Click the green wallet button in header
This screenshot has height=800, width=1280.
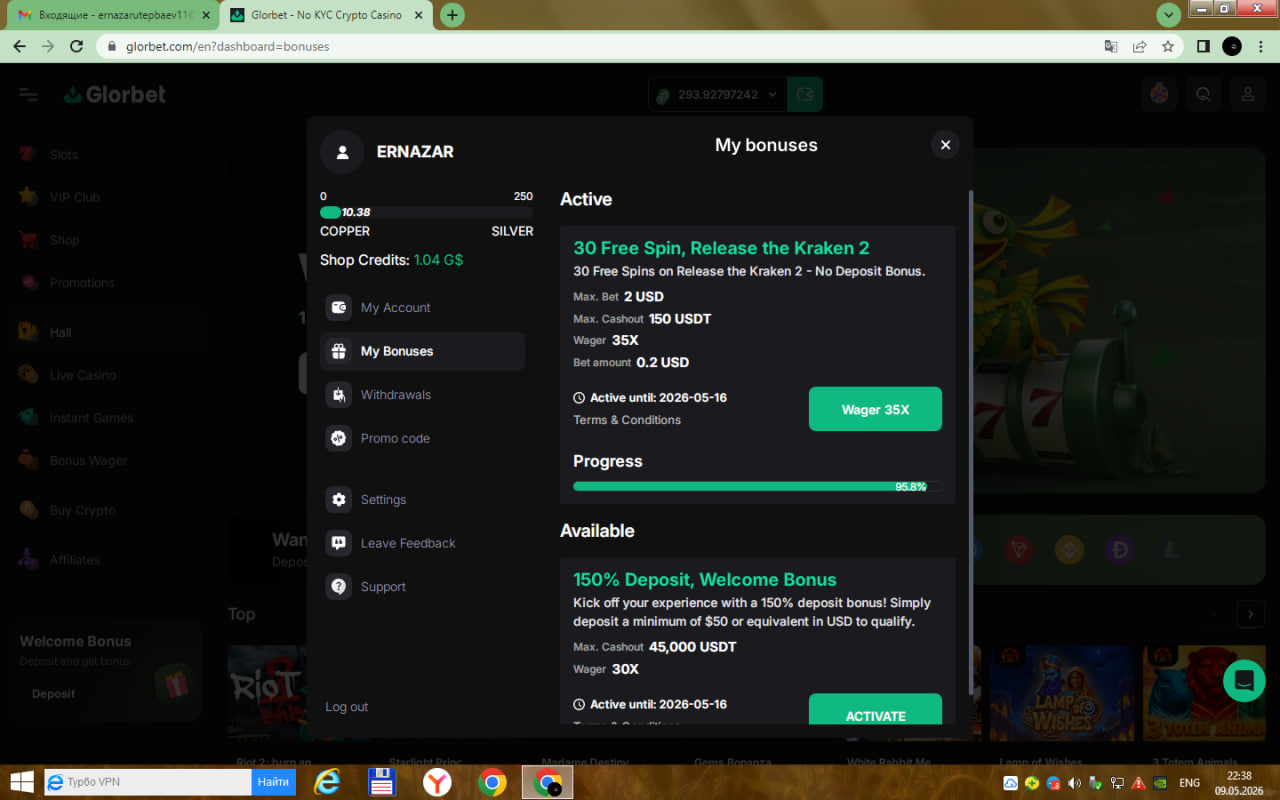(805, 95)
